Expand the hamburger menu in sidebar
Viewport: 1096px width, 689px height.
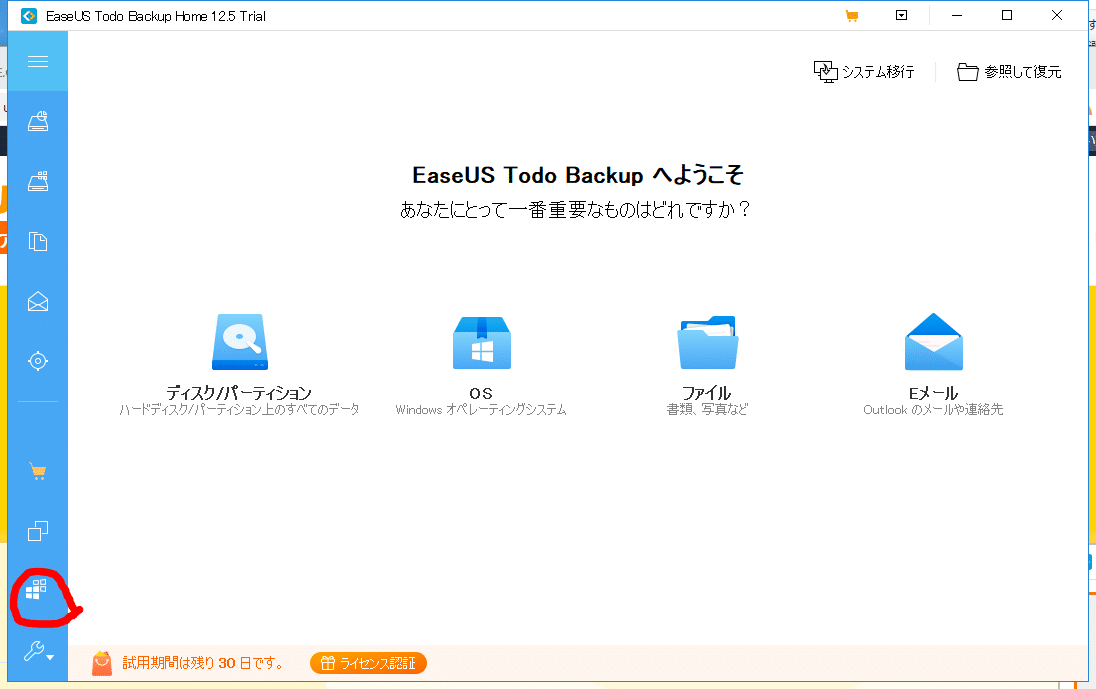click(38, 61)
